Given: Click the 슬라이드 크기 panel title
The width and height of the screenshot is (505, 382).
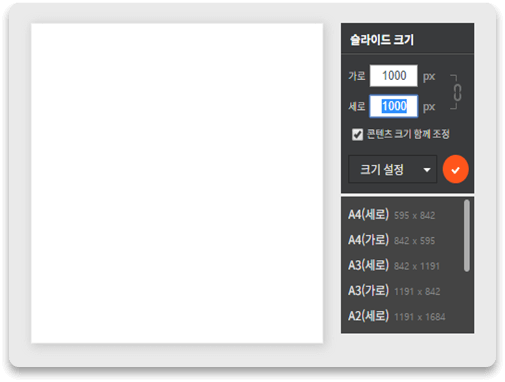Looking at the screenshot, I should click(382, 40).
